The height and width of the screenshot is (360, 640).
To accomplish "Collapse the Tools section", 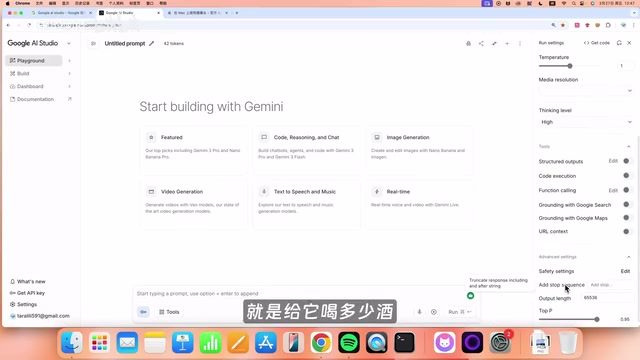I will pos(629,146).
